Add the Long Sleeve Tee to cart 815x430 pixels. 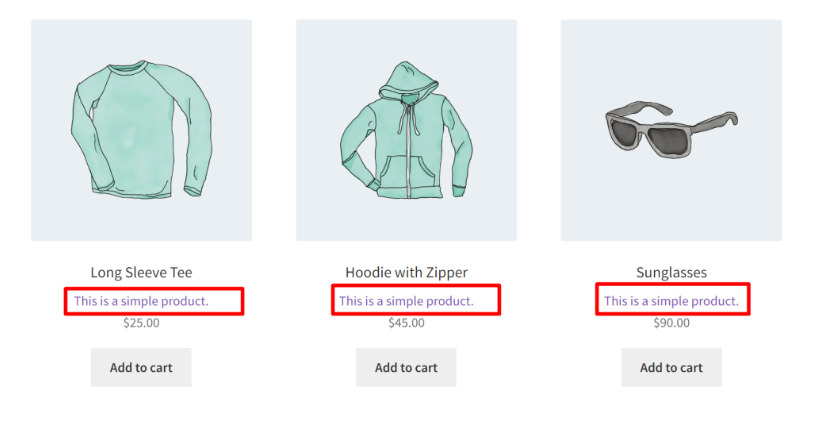point(141,367)
